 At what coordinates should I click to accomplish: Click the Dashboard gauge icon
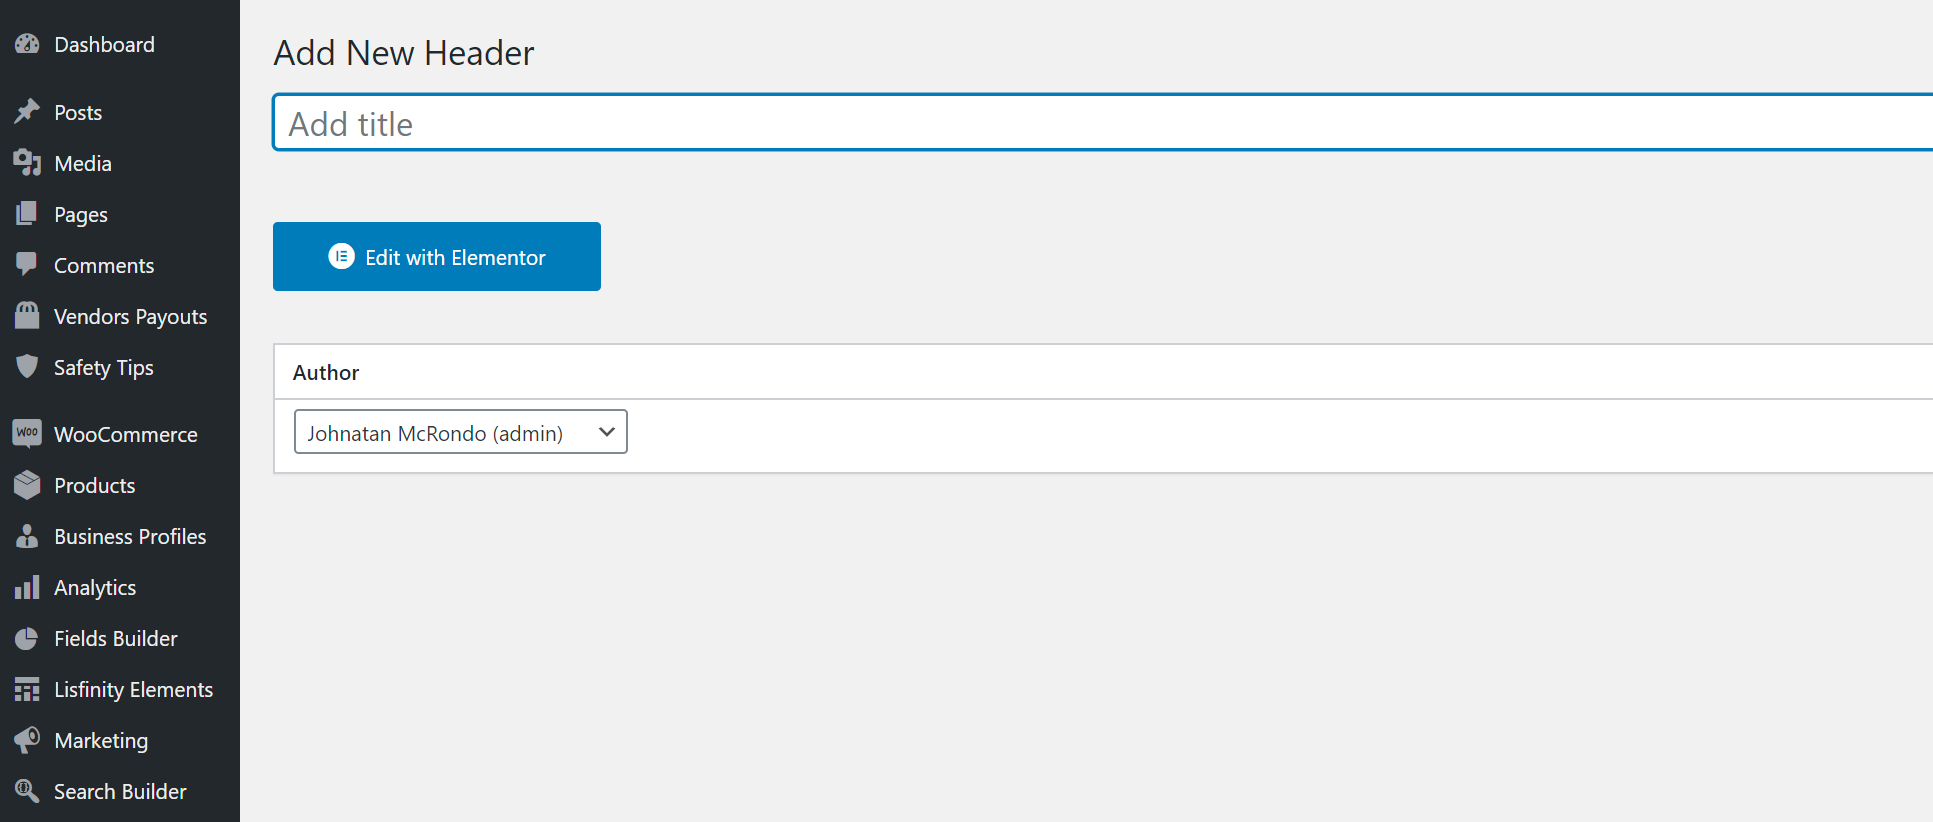[27, 45]
